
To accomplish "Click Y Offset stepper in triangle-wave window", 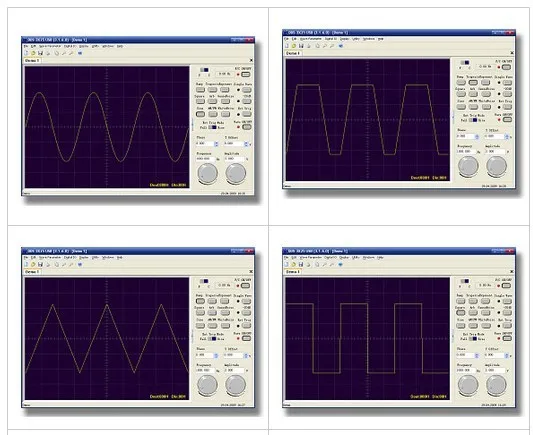I will [246, 355].
